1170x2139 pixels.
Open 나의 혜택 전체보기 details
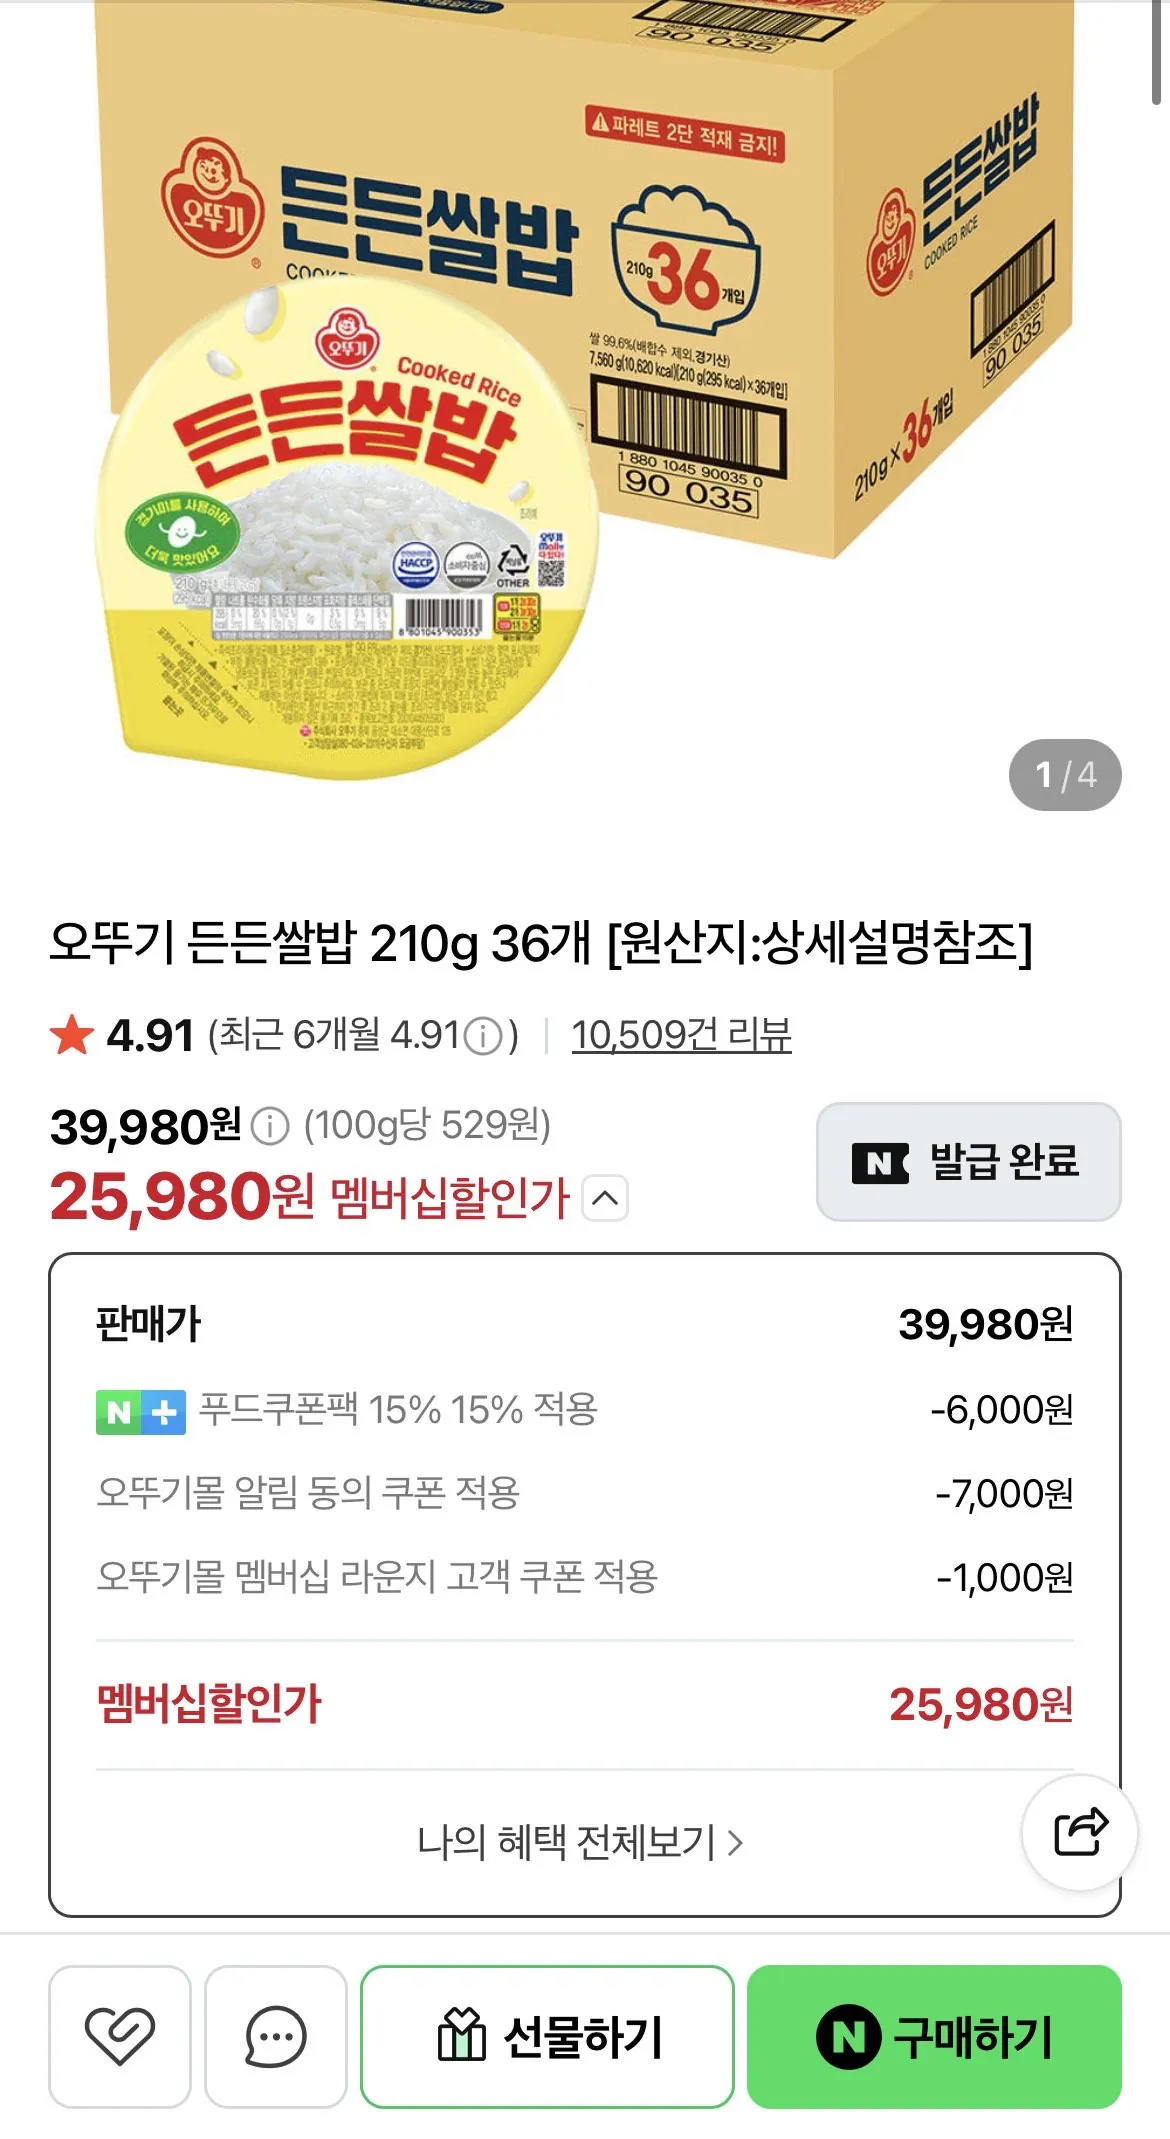580,1842
